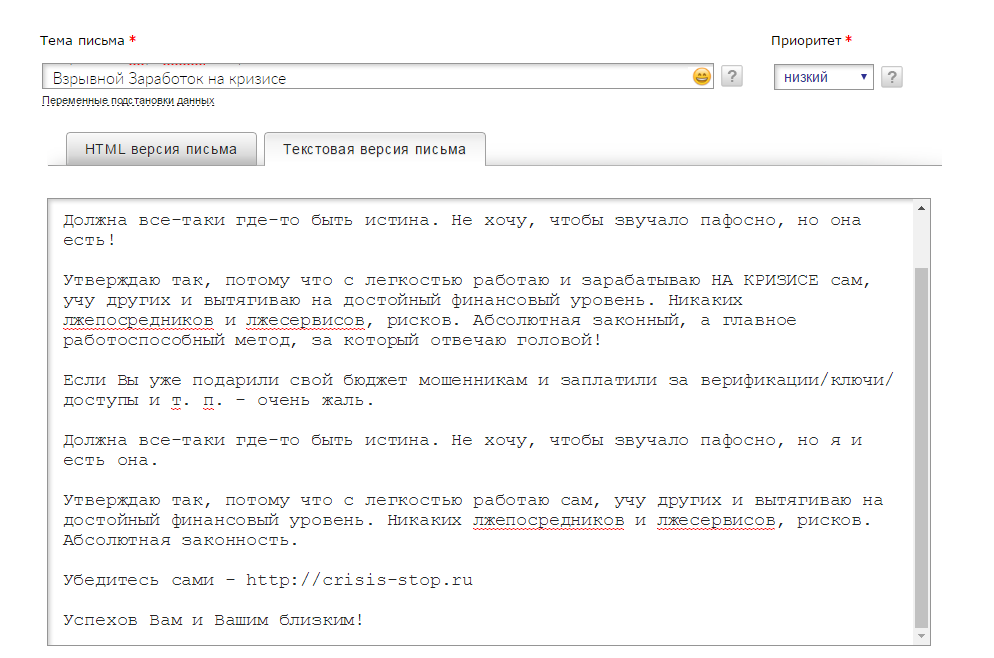This screenshot has width=994, height=658.
Task: Click the http://crisis-stop.ru text in message
Action: (359, 580)
